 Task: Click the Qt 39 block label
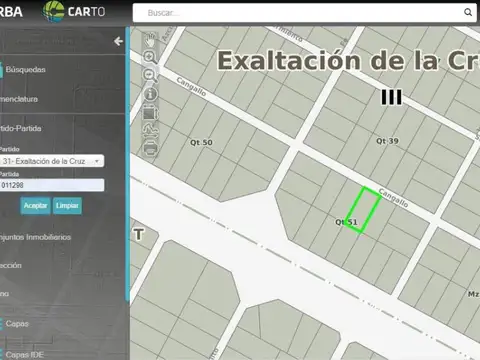387,141
